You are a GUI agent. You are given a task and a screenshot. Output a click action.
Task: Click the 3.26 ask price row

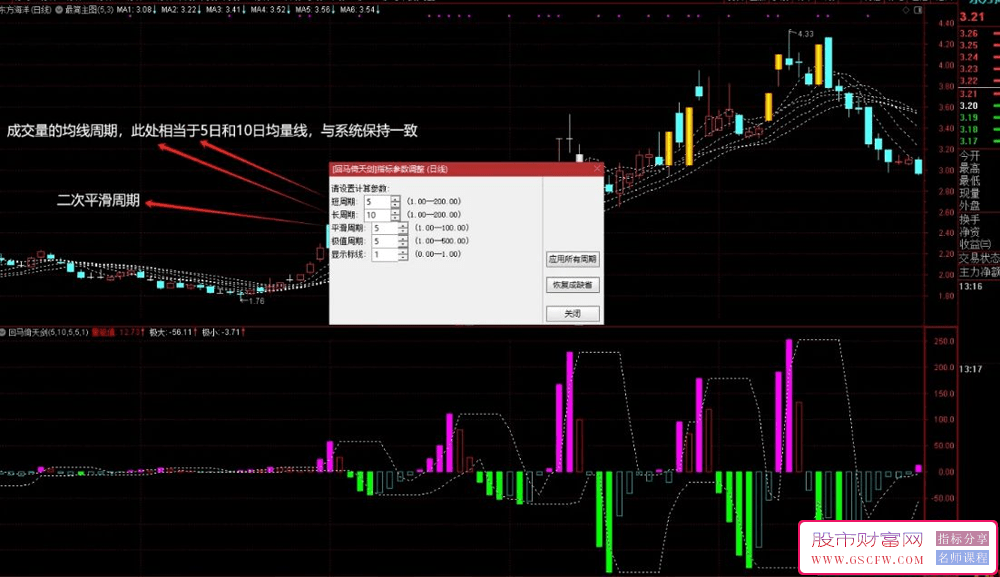coord(969,34)
